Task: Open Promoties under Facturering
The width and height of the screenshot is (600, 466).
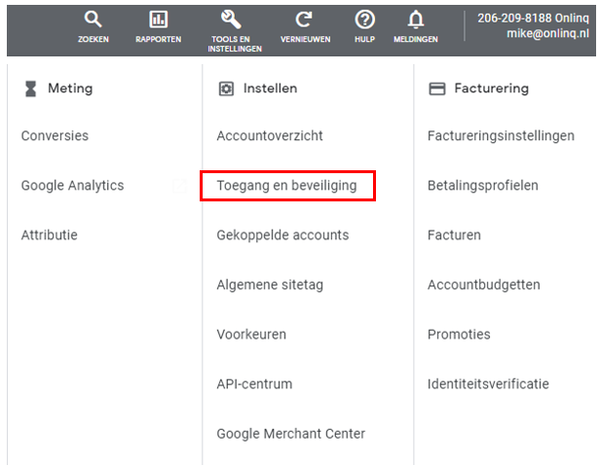Action: click(x=459, y=334)
